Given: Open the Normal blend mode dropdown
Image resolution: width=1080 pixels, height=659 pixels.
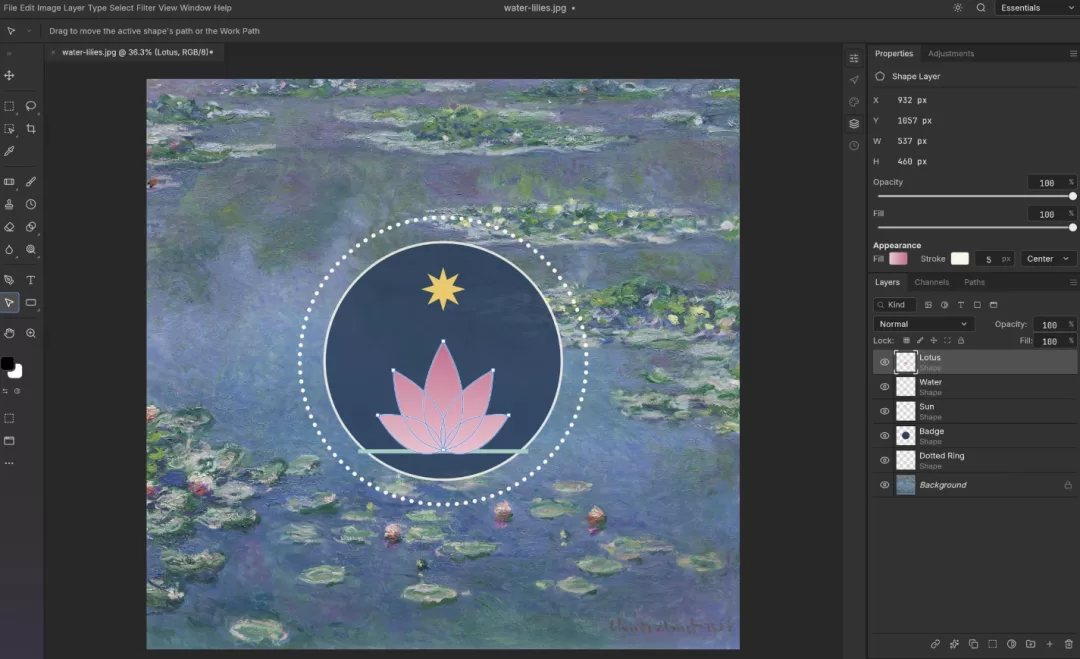Looking at the screenshot, I should click(924, 324).
